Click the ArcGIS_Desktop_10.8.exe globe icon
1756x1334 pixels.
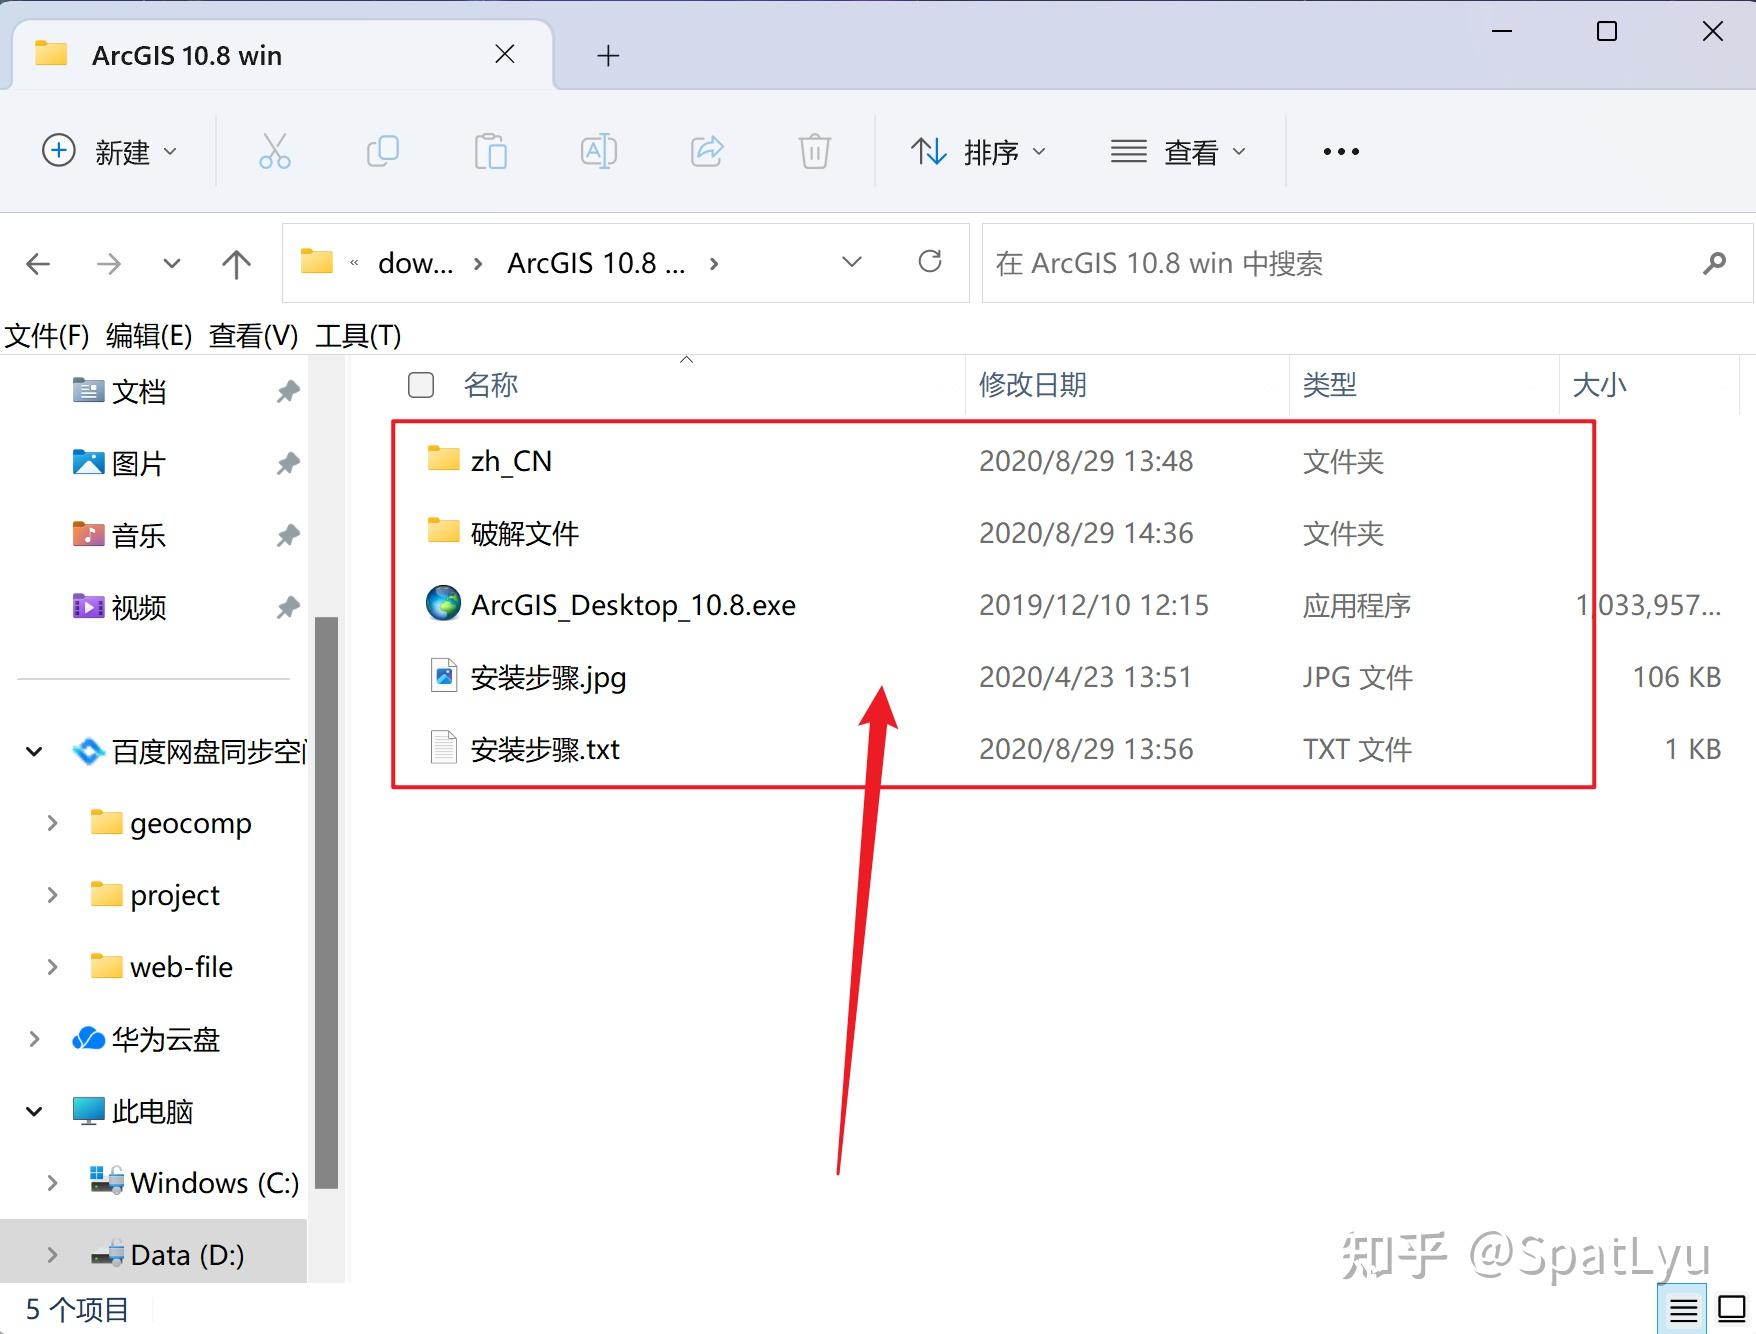(443, 603)
